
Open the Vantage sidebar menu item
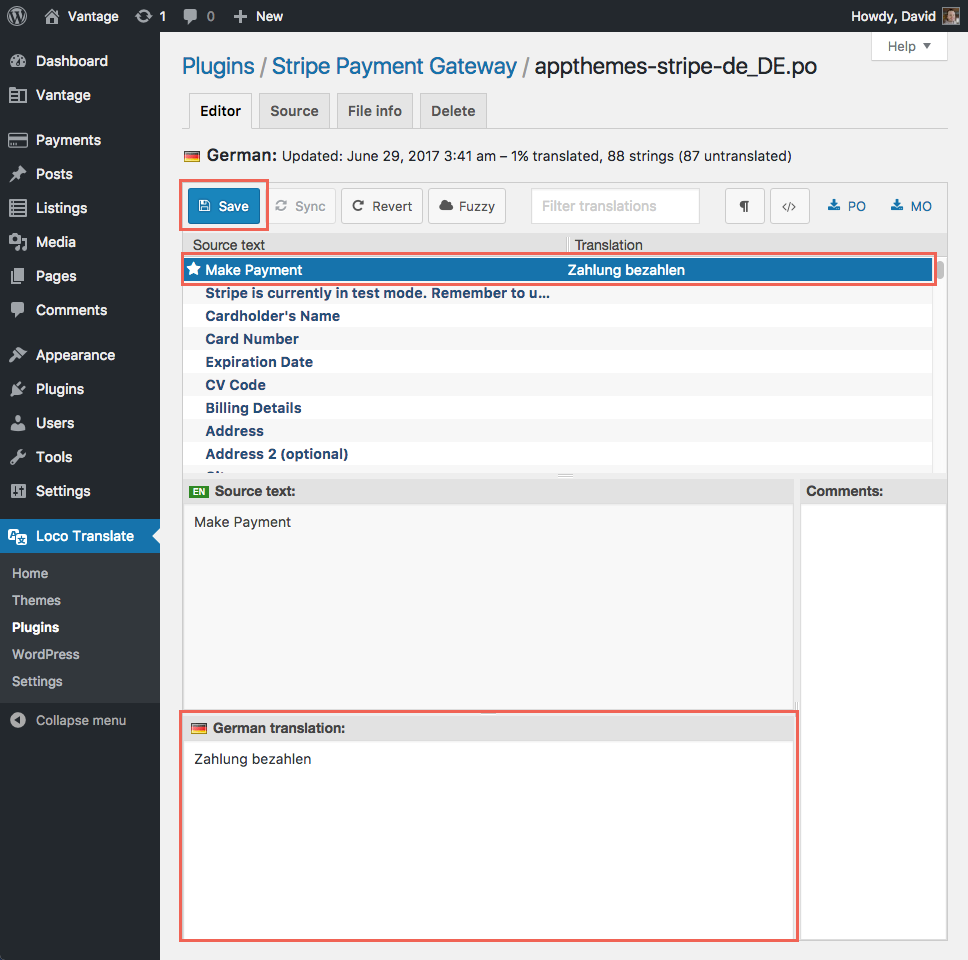click(x=80, y=95)
